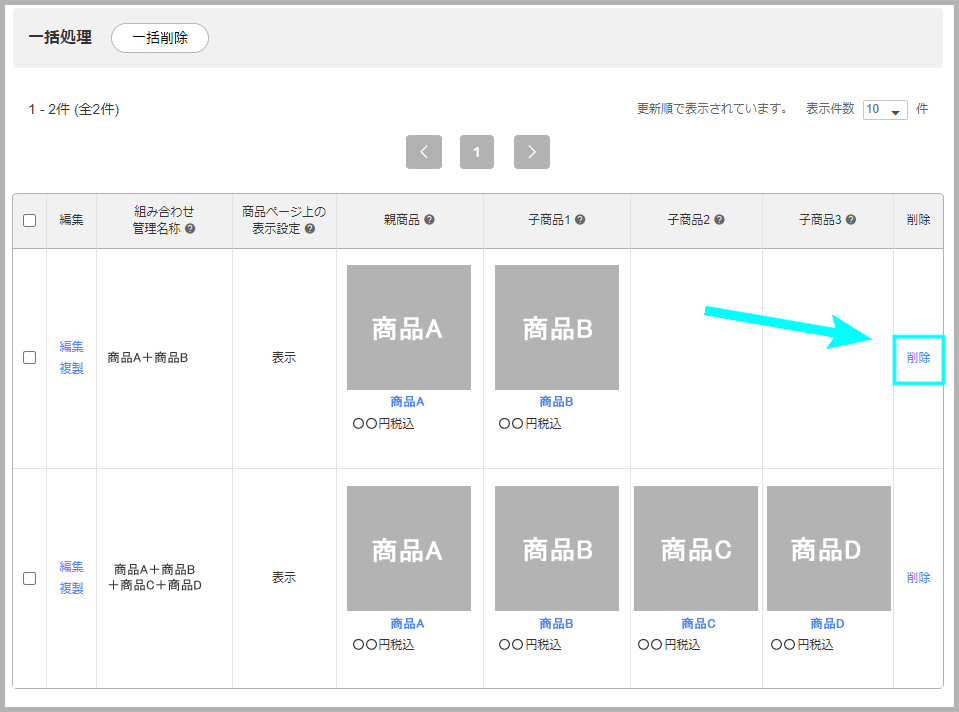Viewport: 959px width, 712px height.
Task: Open 商品B thumbnail in second row
Action: [x=557, y=549]
